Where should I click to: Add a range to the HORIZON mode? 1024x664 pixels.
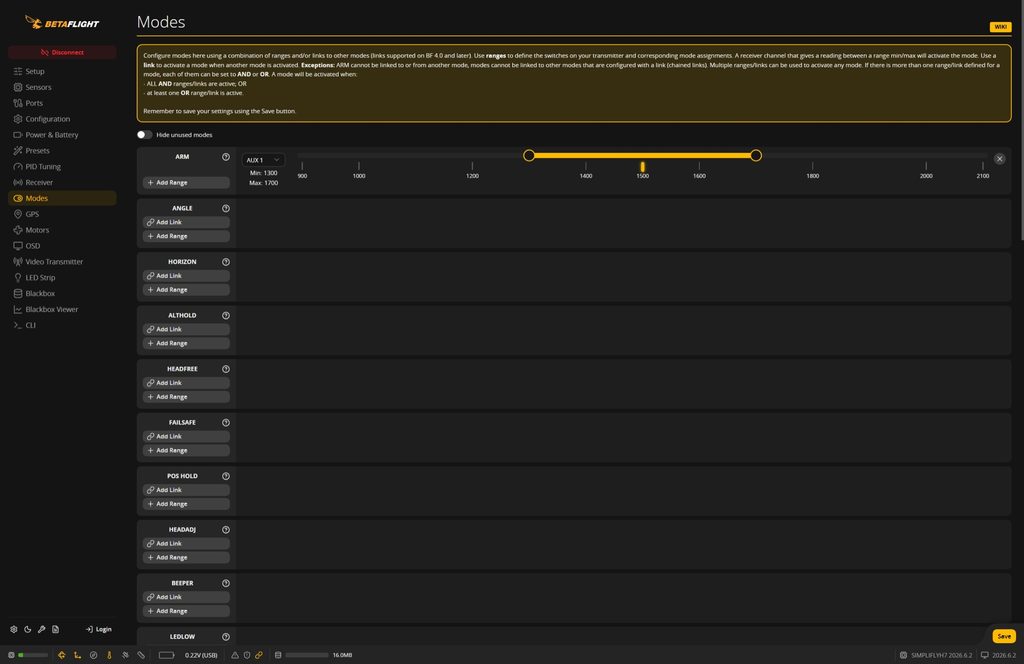186,290
